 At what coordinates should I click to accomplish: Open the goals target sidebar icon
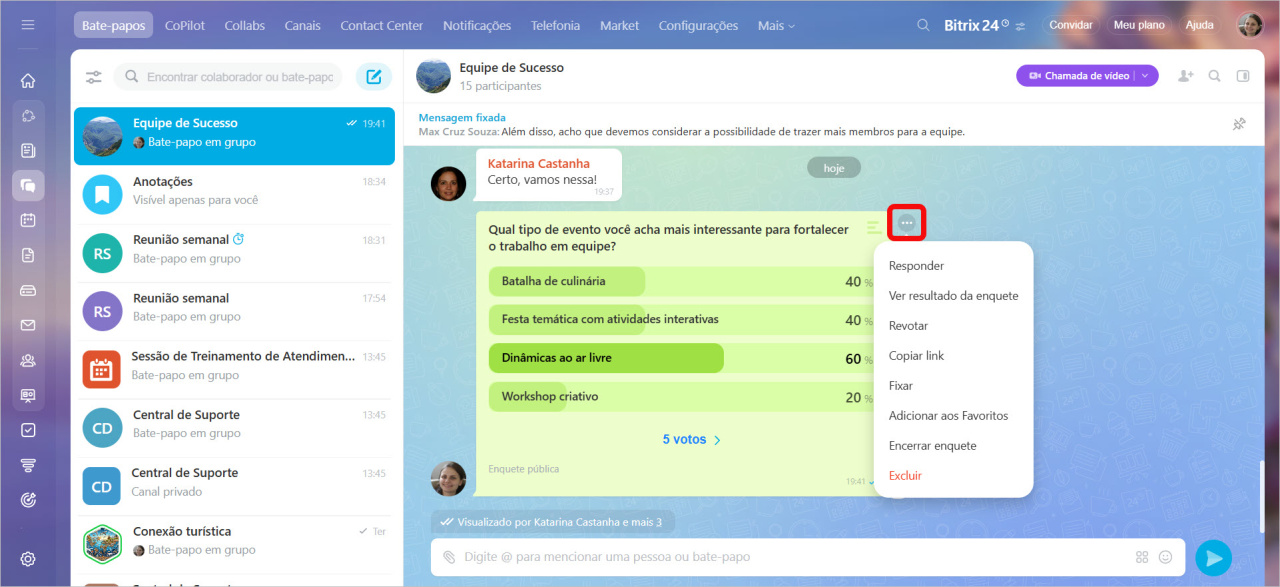point(28,499)
